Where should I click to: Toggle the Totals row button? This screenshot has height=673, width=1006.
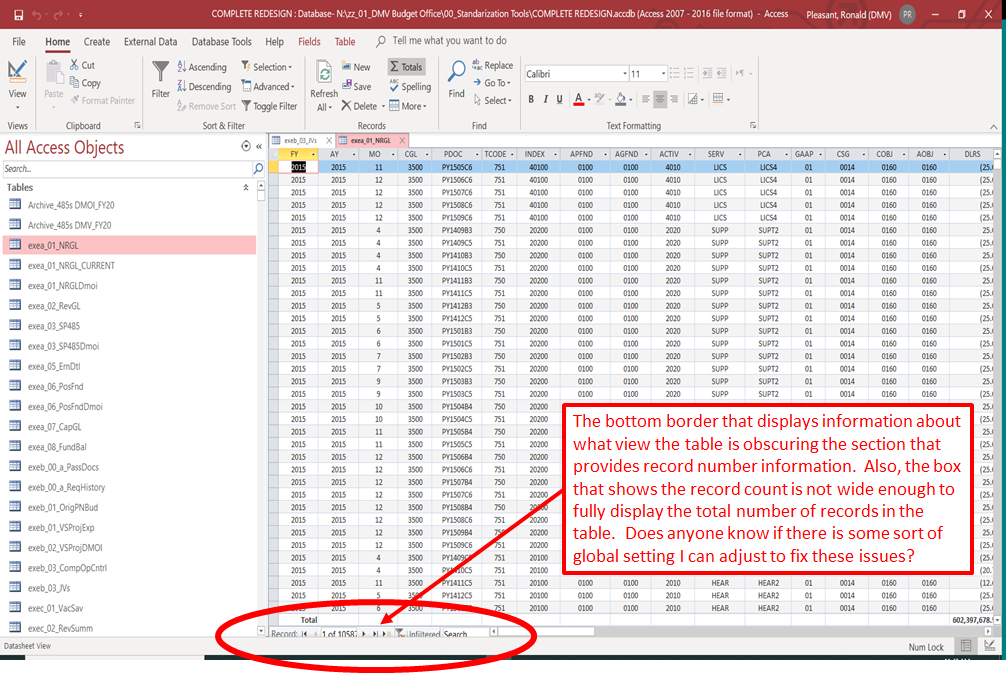406,67
